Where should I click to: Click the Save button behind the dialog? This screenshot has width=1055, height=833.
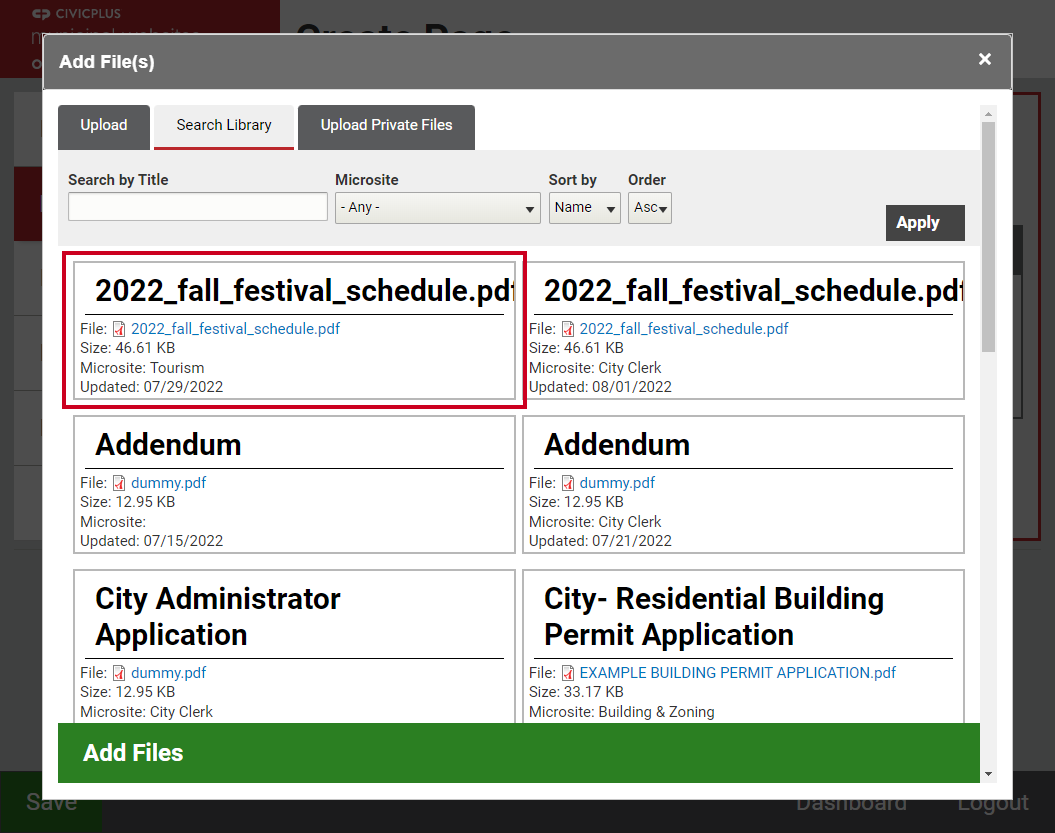pyautogui.click(x=51, y=802)
